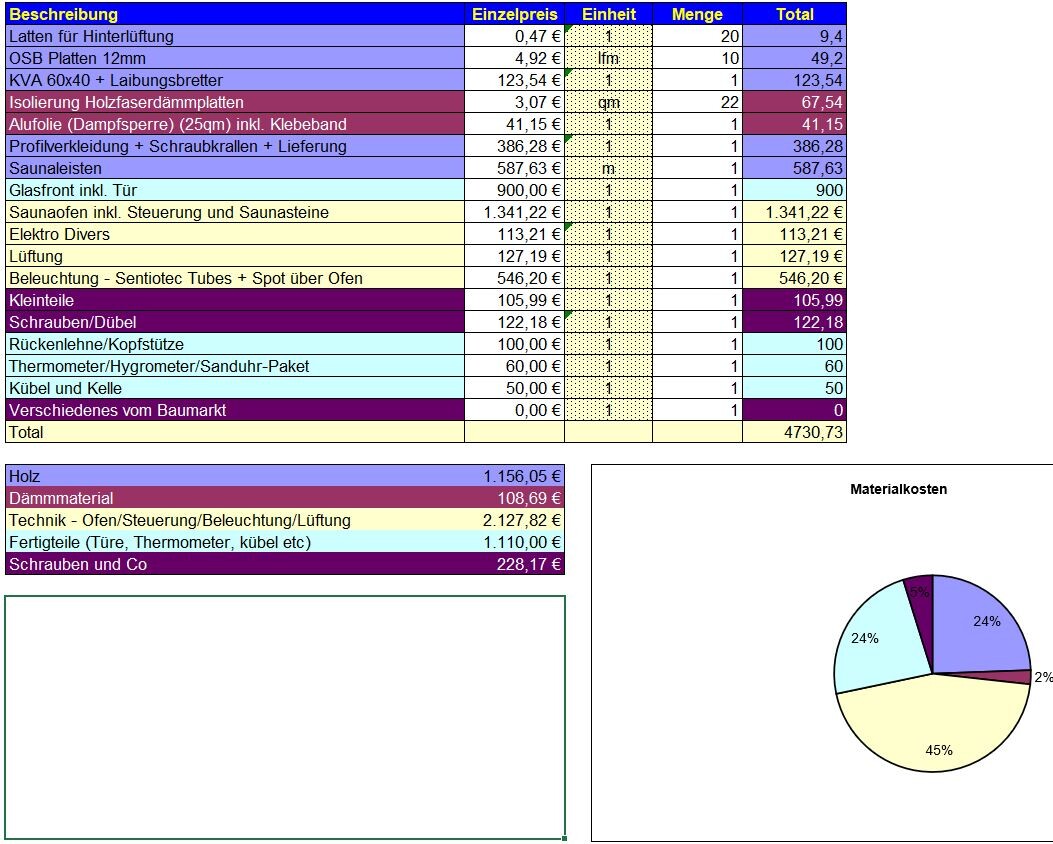Select the Glasfront inkl. Tür row label
This screenshot has width=1053, height=844.
tap(235, 190)
